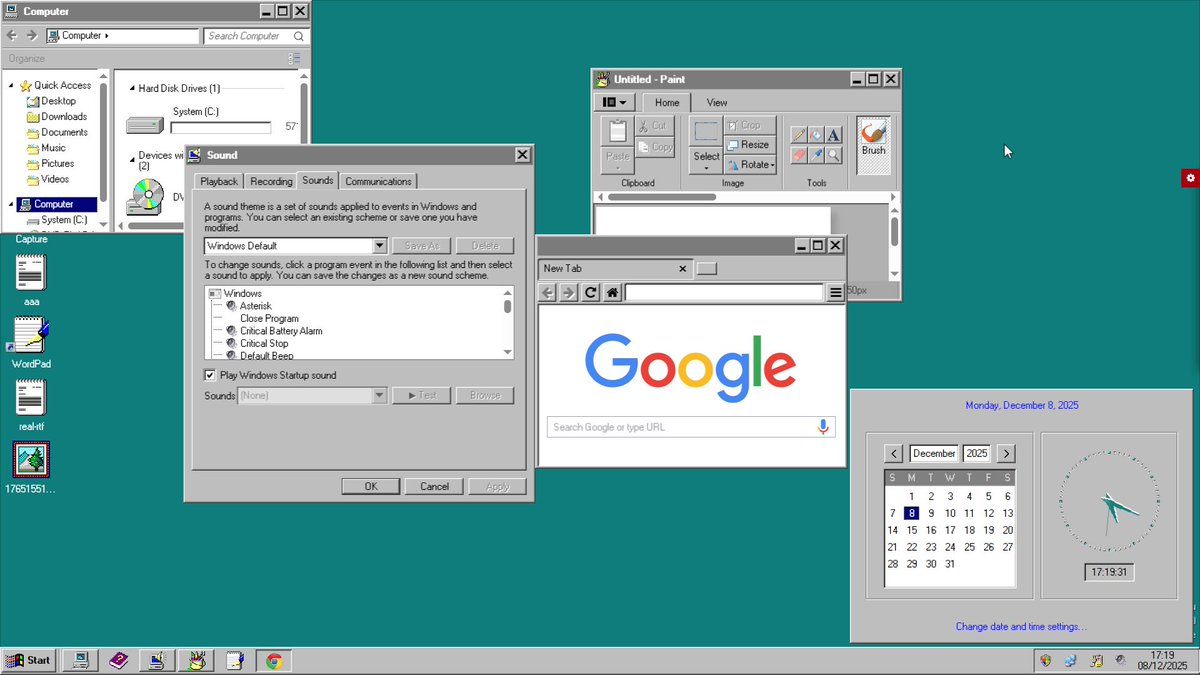Select the Eraser tool in Paint
Image resolution: width=1200 pixels, height=675 pixels.
[799, 155]
